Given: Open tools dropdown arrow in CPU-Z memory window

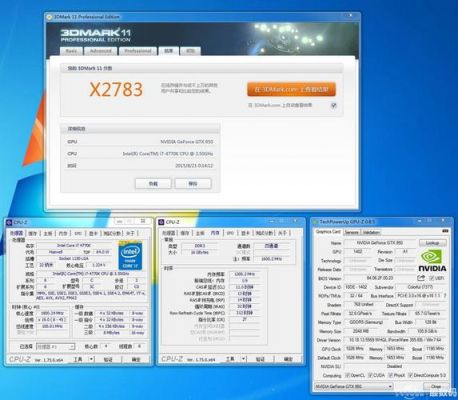Looking at the screenshot, I should coord(244,359).
